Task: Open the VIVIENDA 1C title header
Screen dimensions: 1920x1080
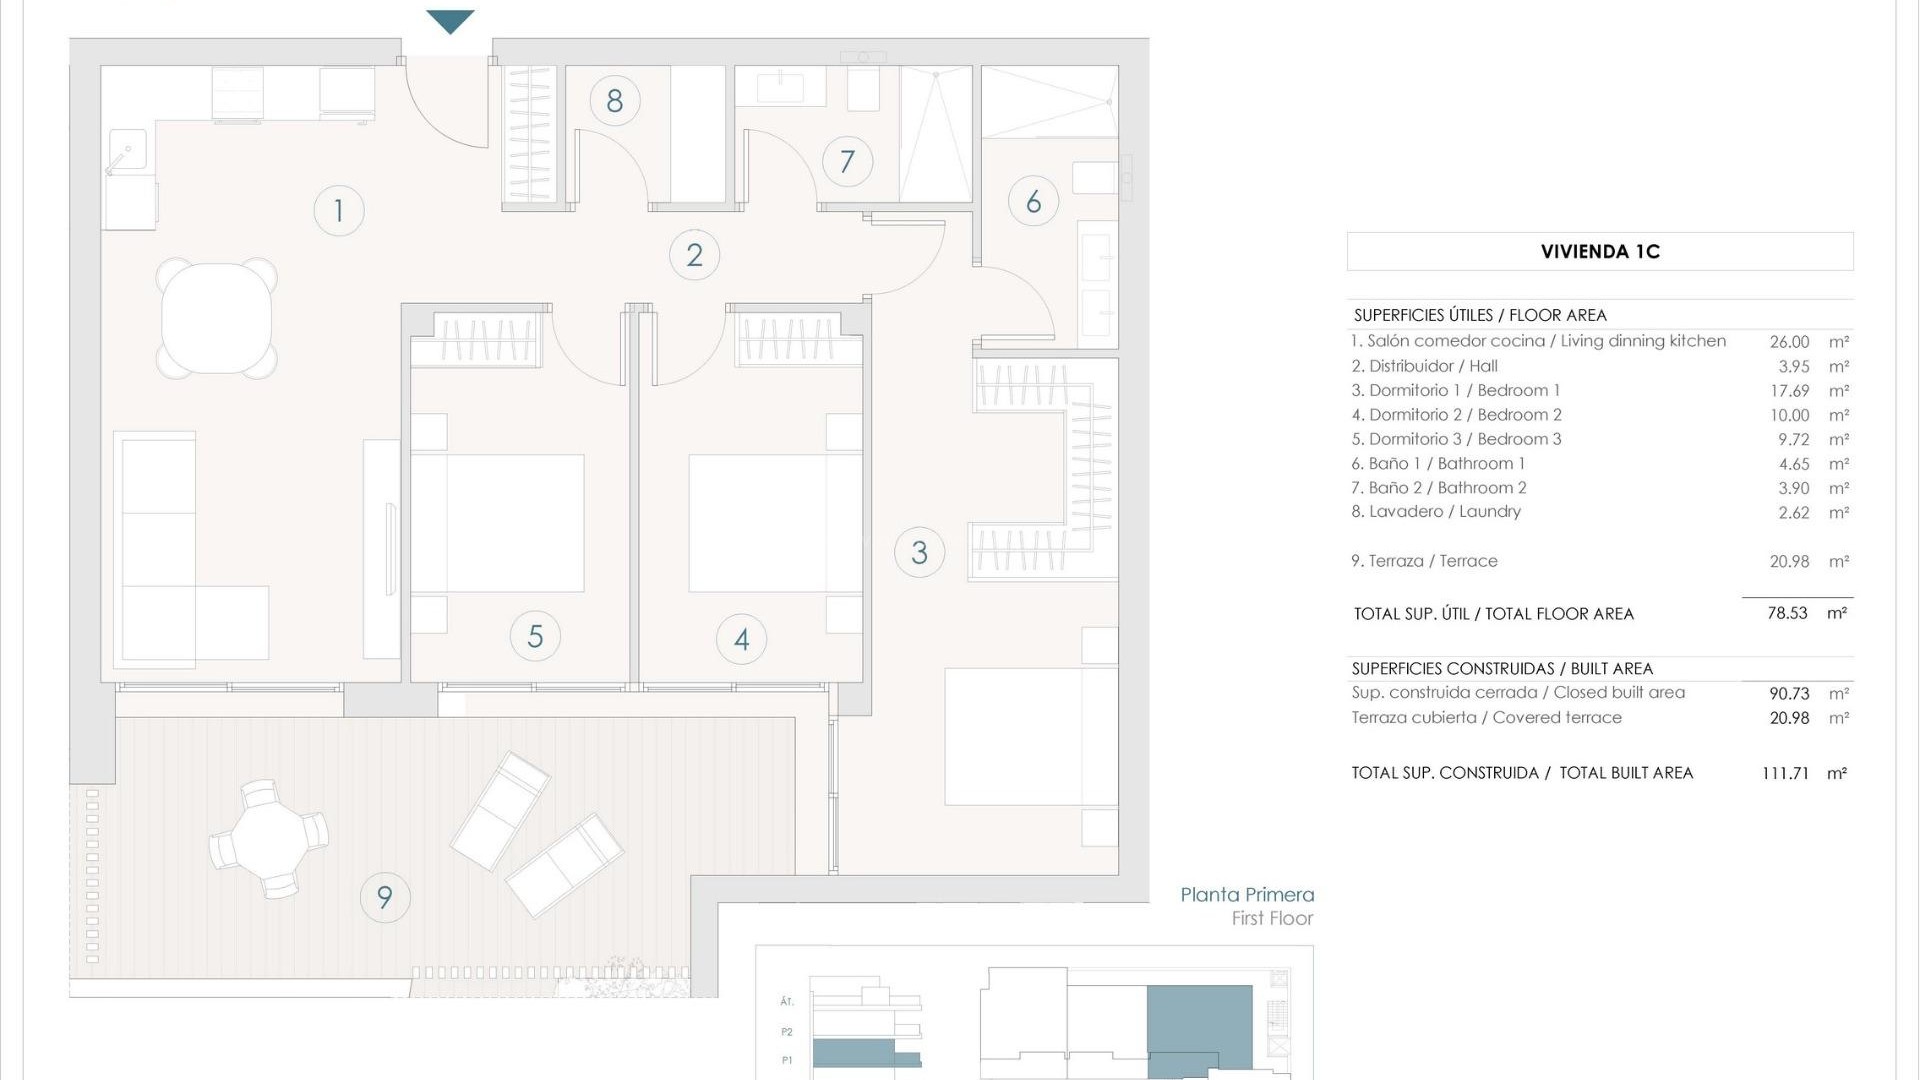Action: coord(1600,252)
